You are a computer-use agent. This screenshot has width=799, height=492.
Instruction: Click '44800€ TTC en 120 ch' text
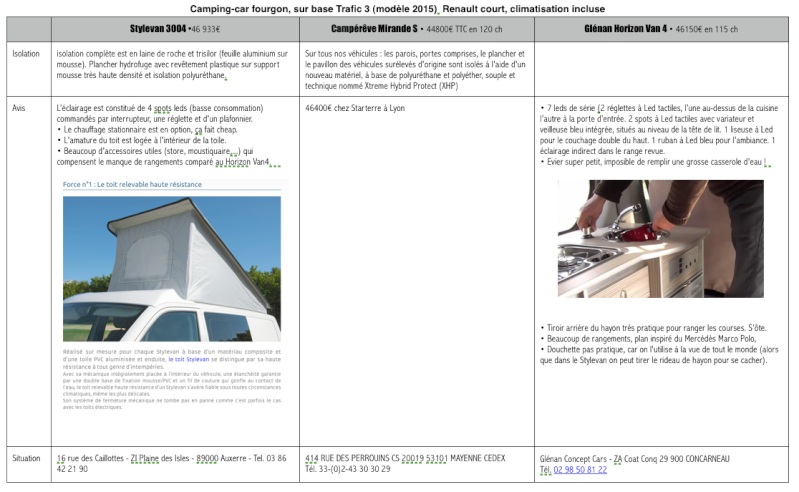(464, 29)
